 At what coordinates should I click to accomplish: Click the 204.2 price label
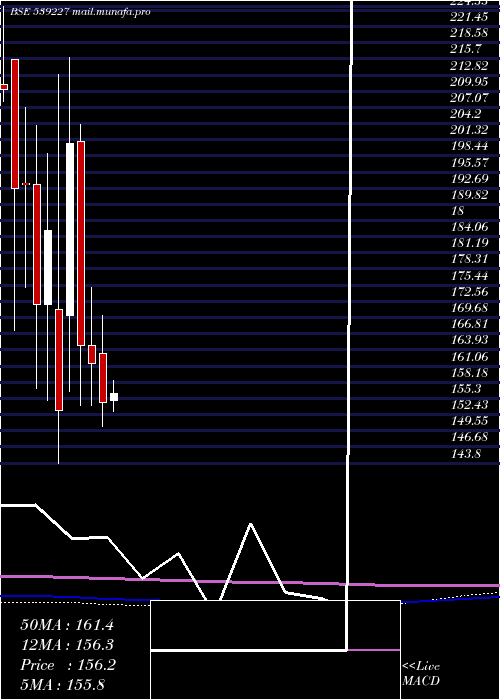tap(466, 113)
